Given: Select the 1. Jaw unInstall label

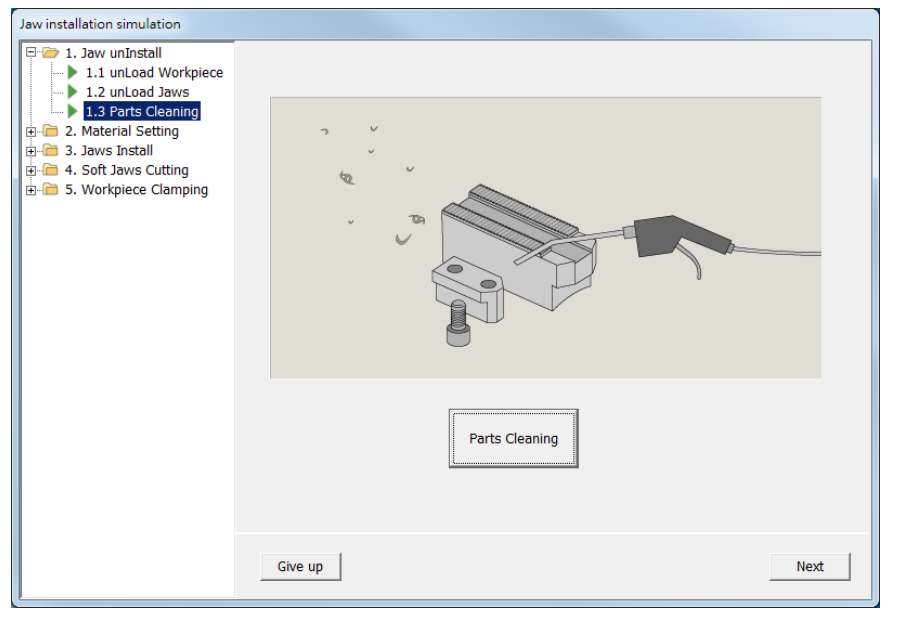Looking at the screenshot, I should [x=113, y=53].
